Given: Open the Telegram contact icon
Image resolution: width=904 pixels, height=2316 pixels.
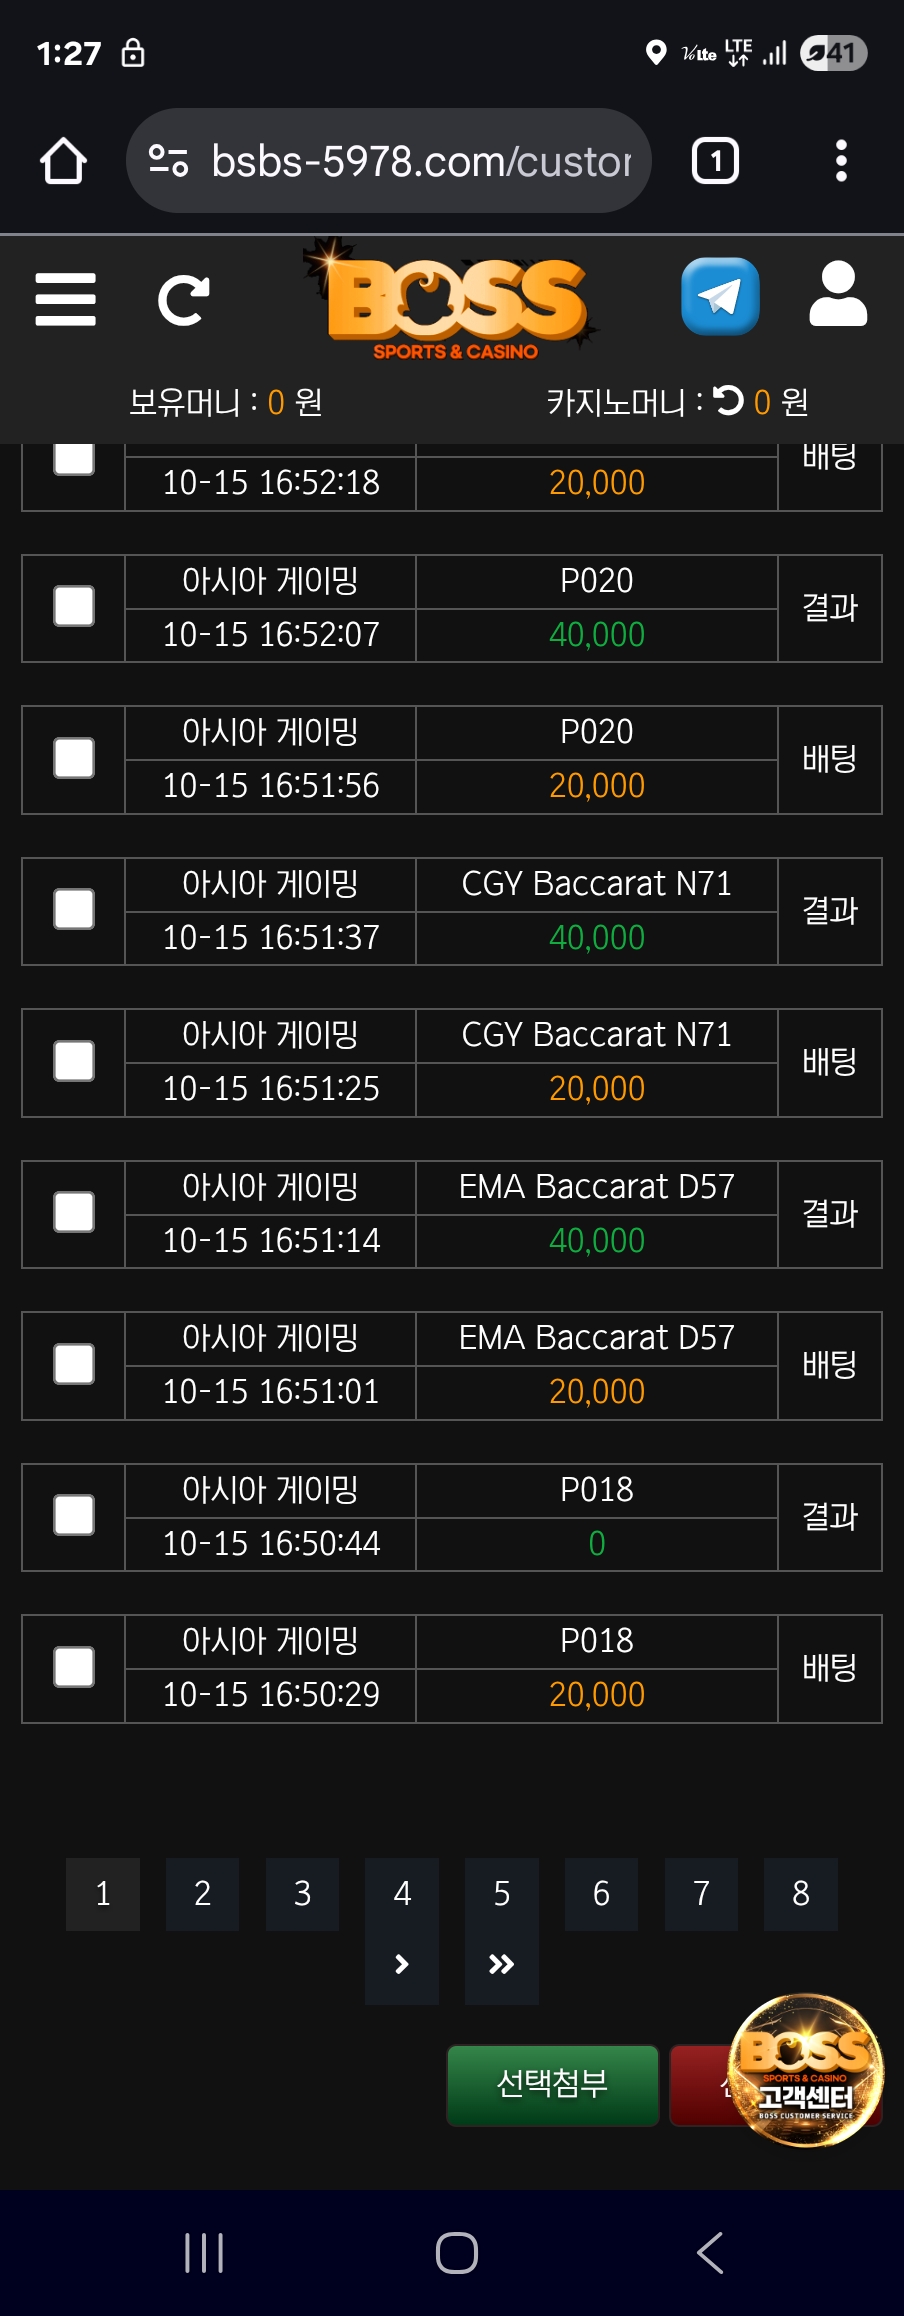Looking at the screenshot, I should point(720,297).
